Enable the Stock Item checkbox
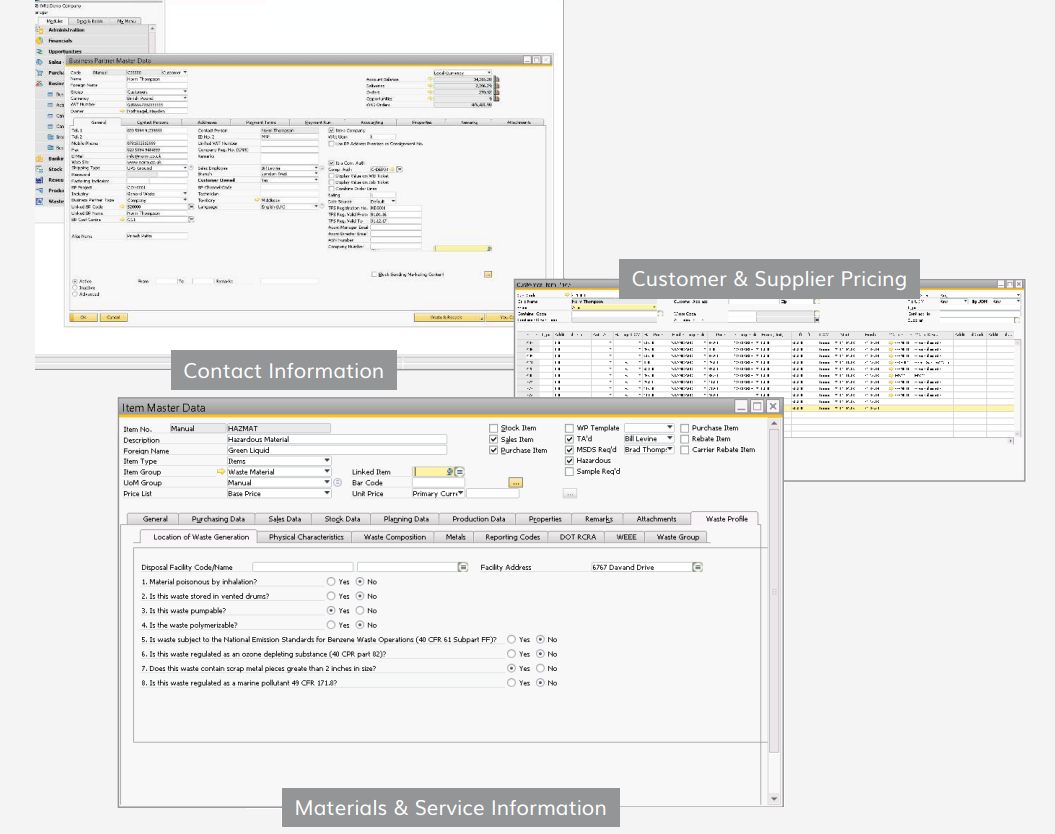The width and height of the screenshot is (1055, 834). point(493,428)
